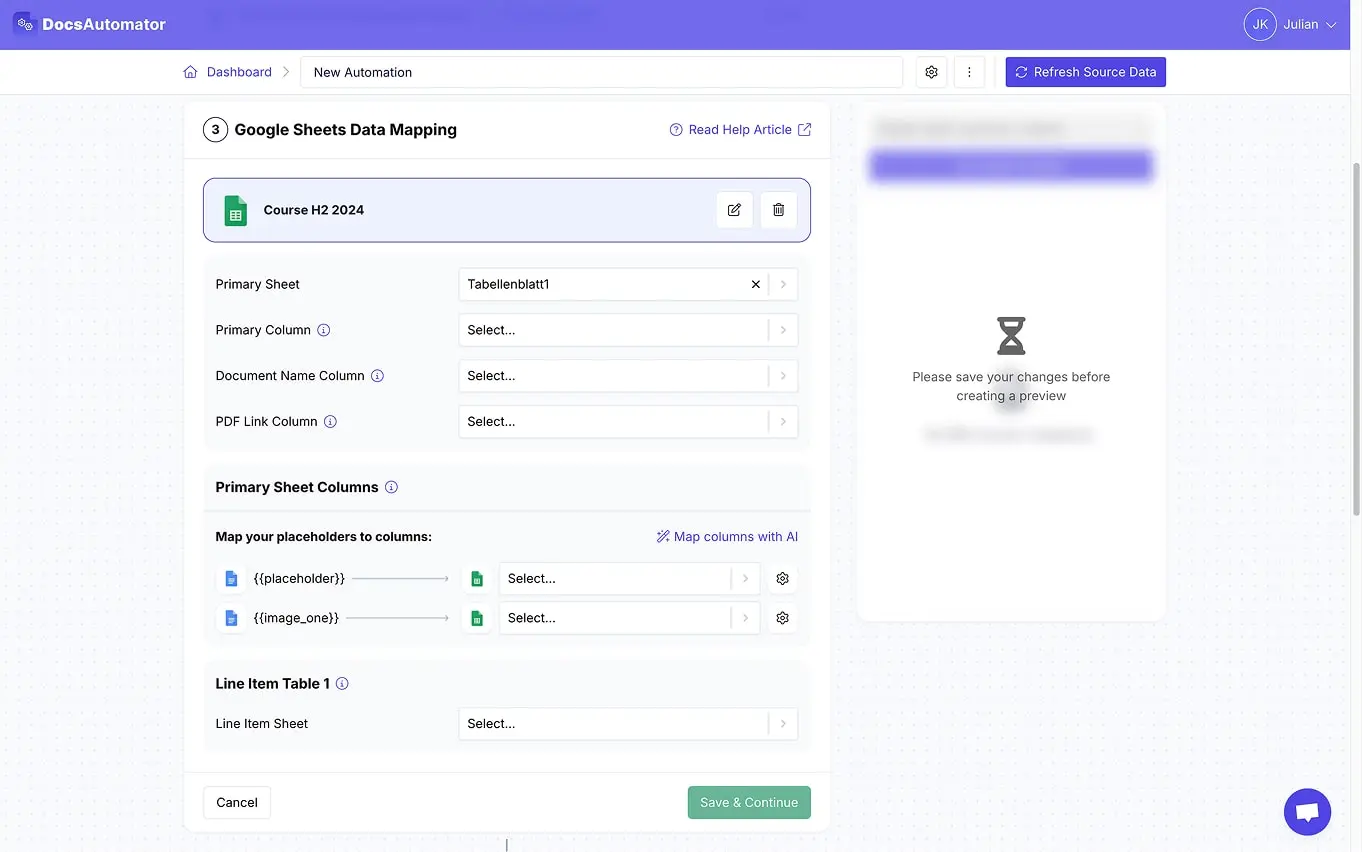The width and height of the screenshot is (1362, 852).
Task: Edit the Course H2 2024 source name
Action: click(734, 210)
